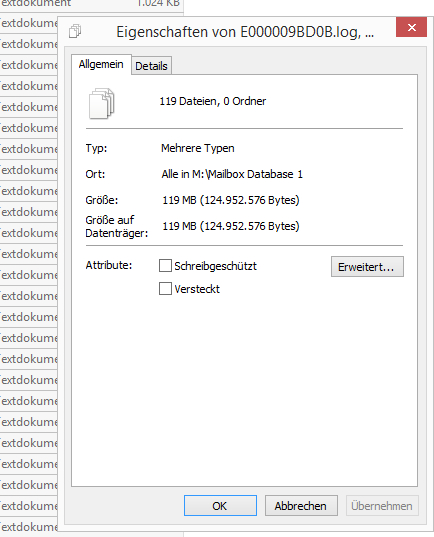Close the Eigenschaften dialog with the red X
Viewport: 434px width, 537px height.
tap(411, 27)
